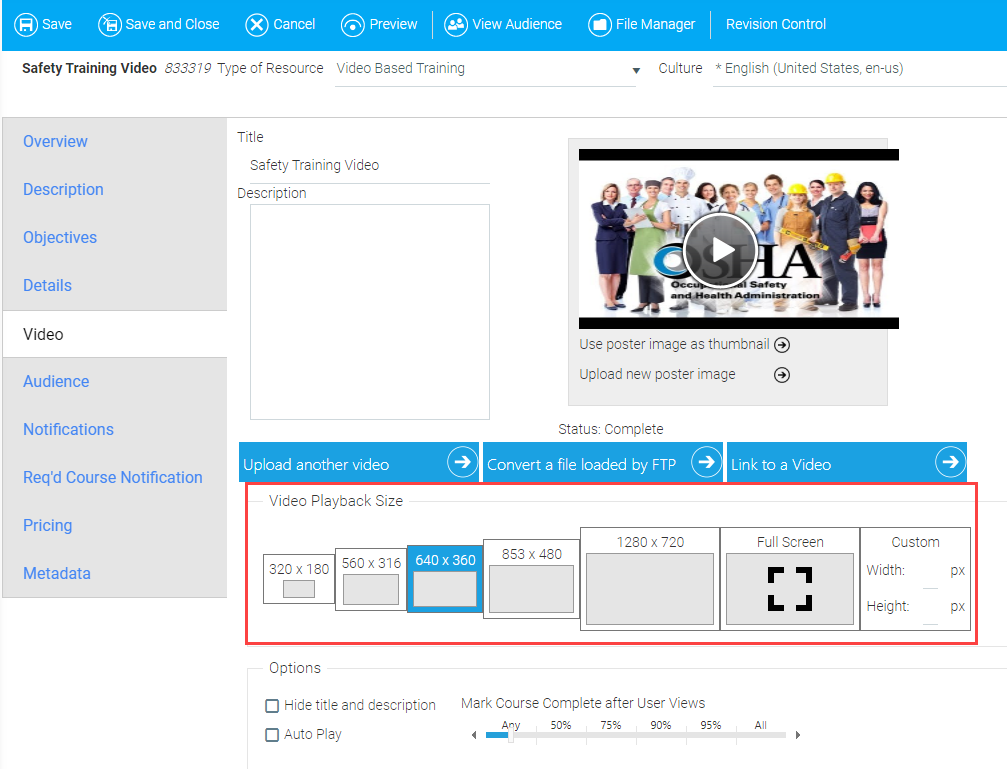Open the Culture language dropdown
1007x769 pixels.
coord(858,69)
